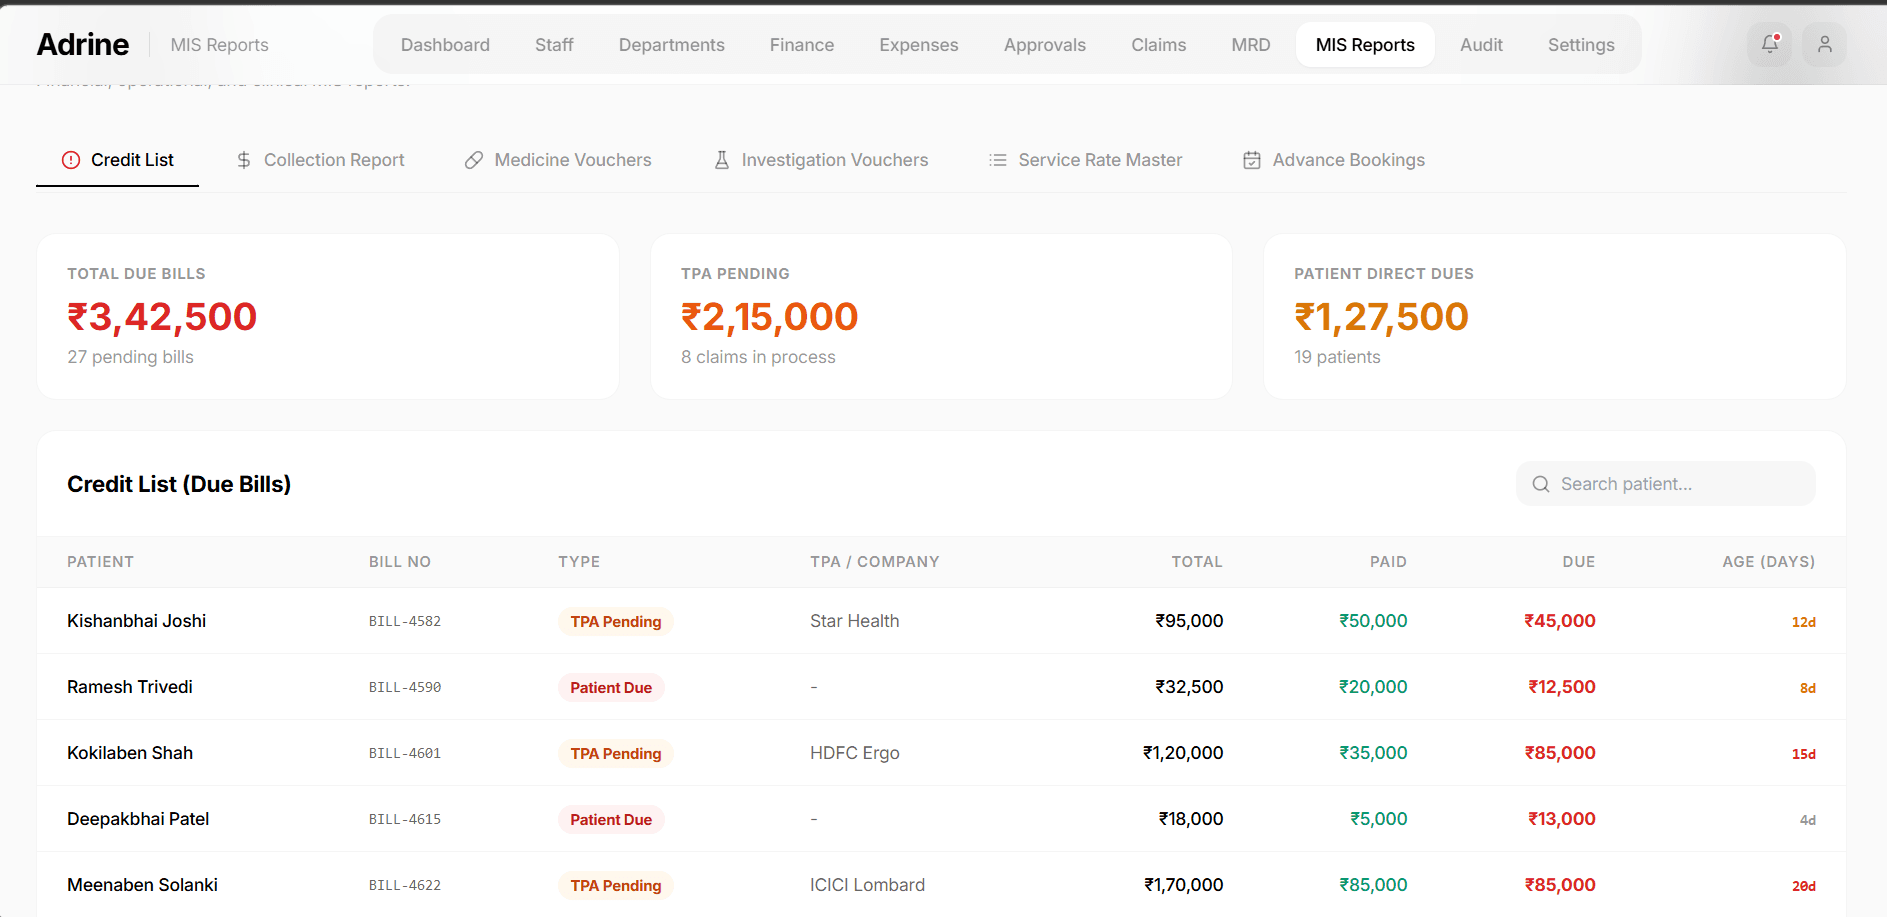Click the flask icon beside Investigation Vouchers

pyautogui.click(x=722, y=160)
